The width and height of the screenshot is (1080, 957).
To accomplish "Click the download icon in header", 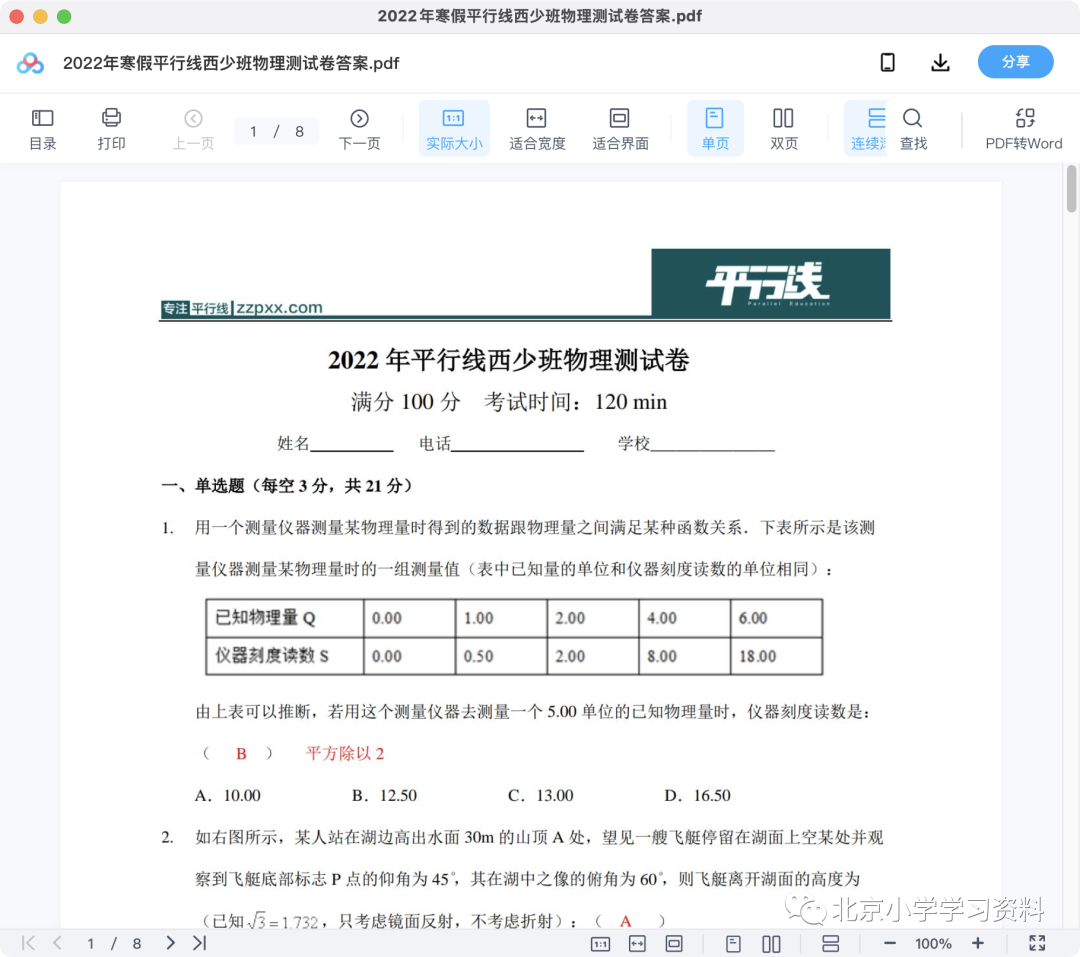I will [x=940, y=63].
